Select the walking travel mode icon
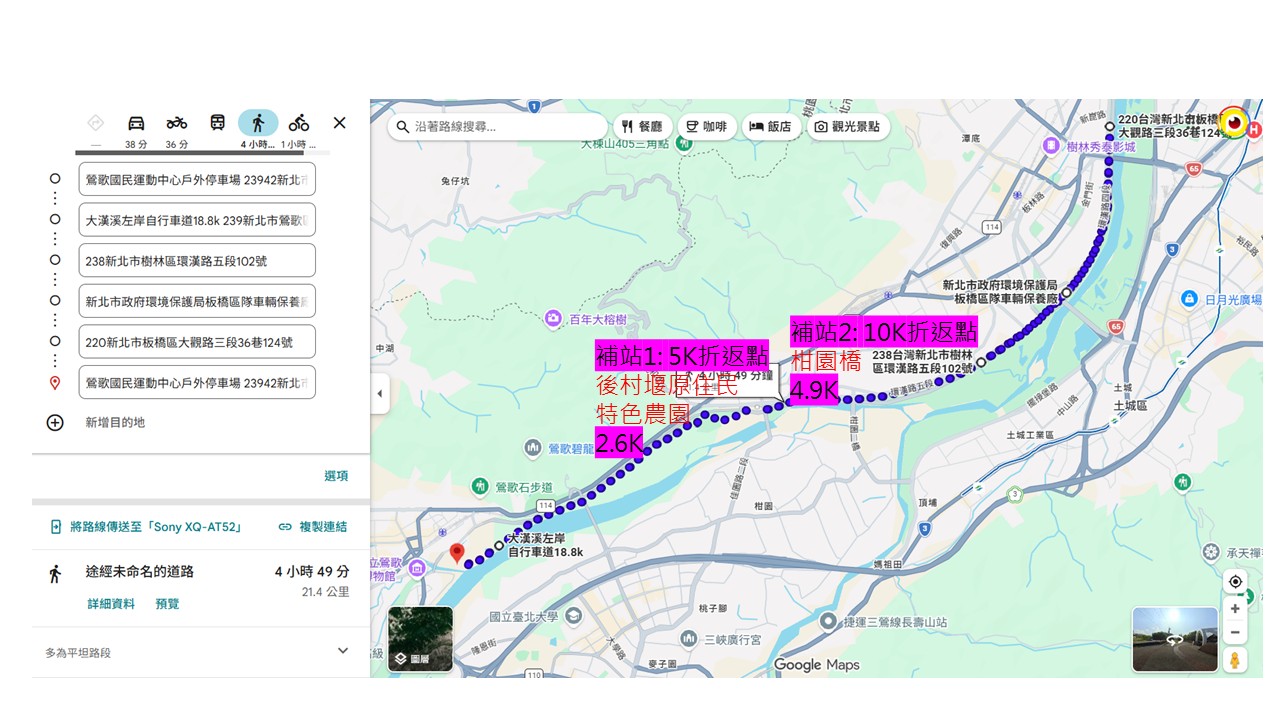This screenshot has height=720, width=1280. tap(258, 124)
